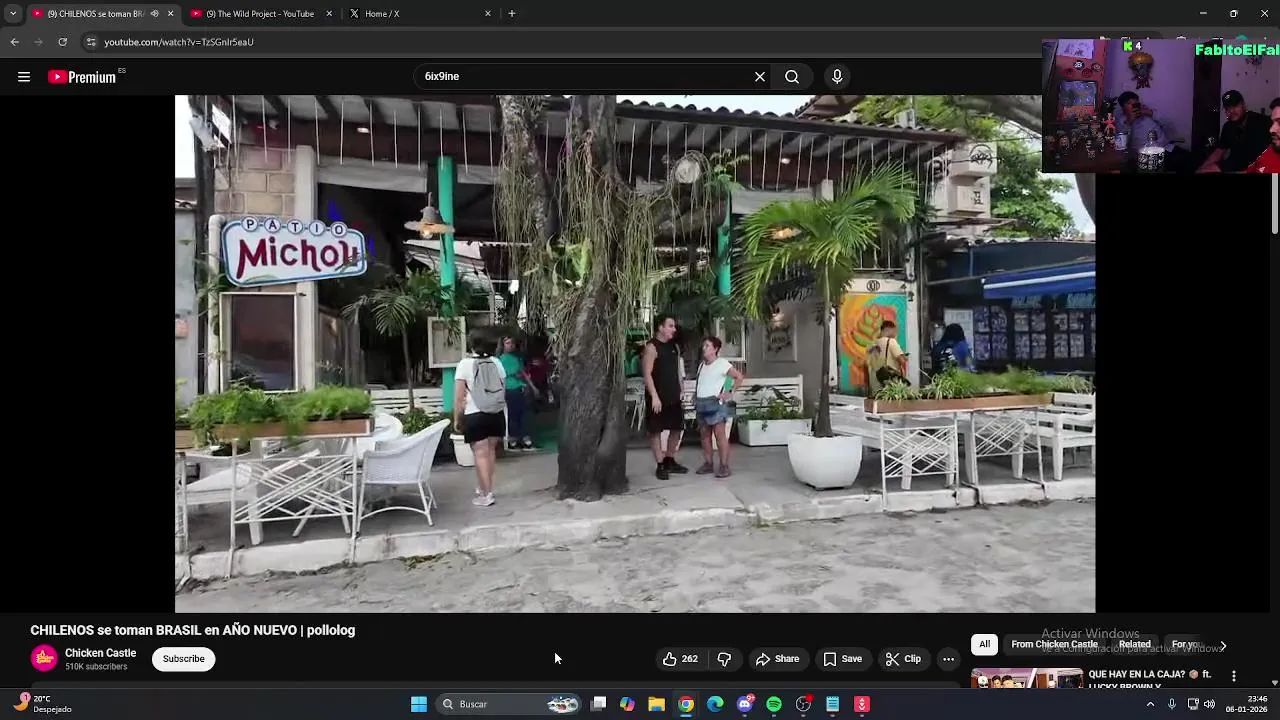Screen dimensions: 1280x720
Task: Switch to Google Chrome in taskbar
Action: click(x=686, y=704)
